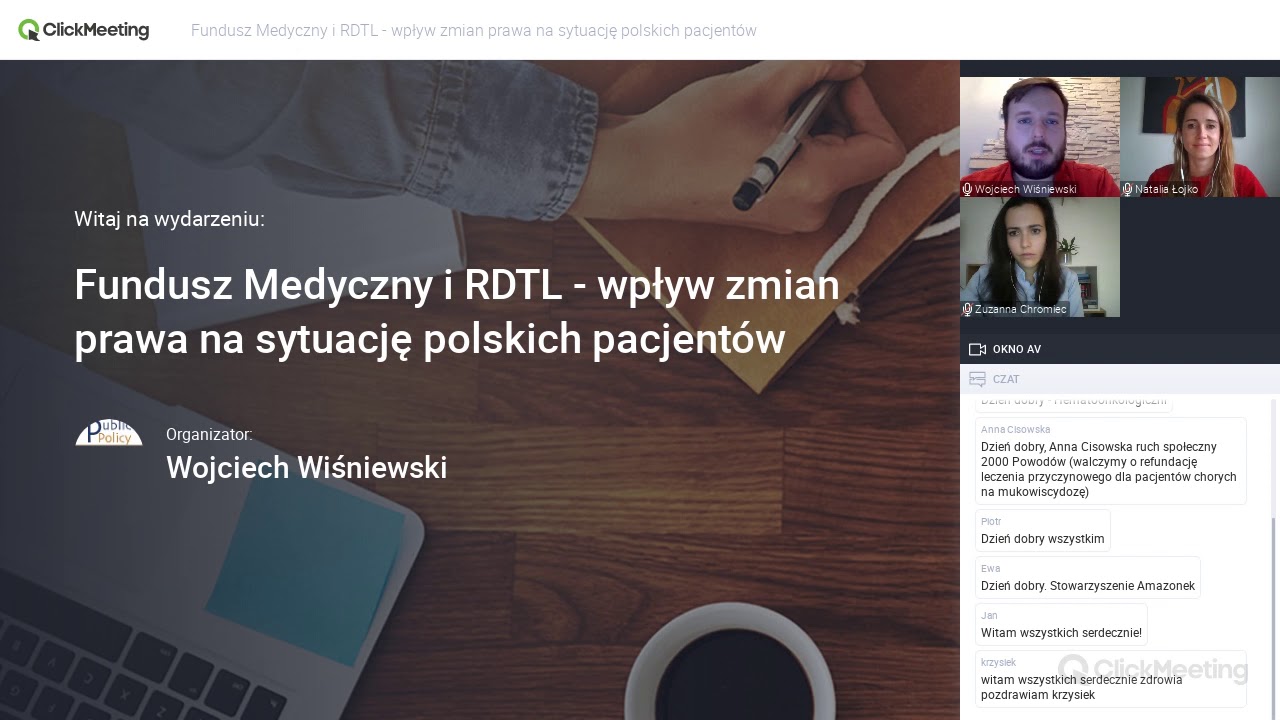Click microphone icon next to Natalia Łojko
The height and width of the screenshot is (720, 1280).
click(1127, 189)
